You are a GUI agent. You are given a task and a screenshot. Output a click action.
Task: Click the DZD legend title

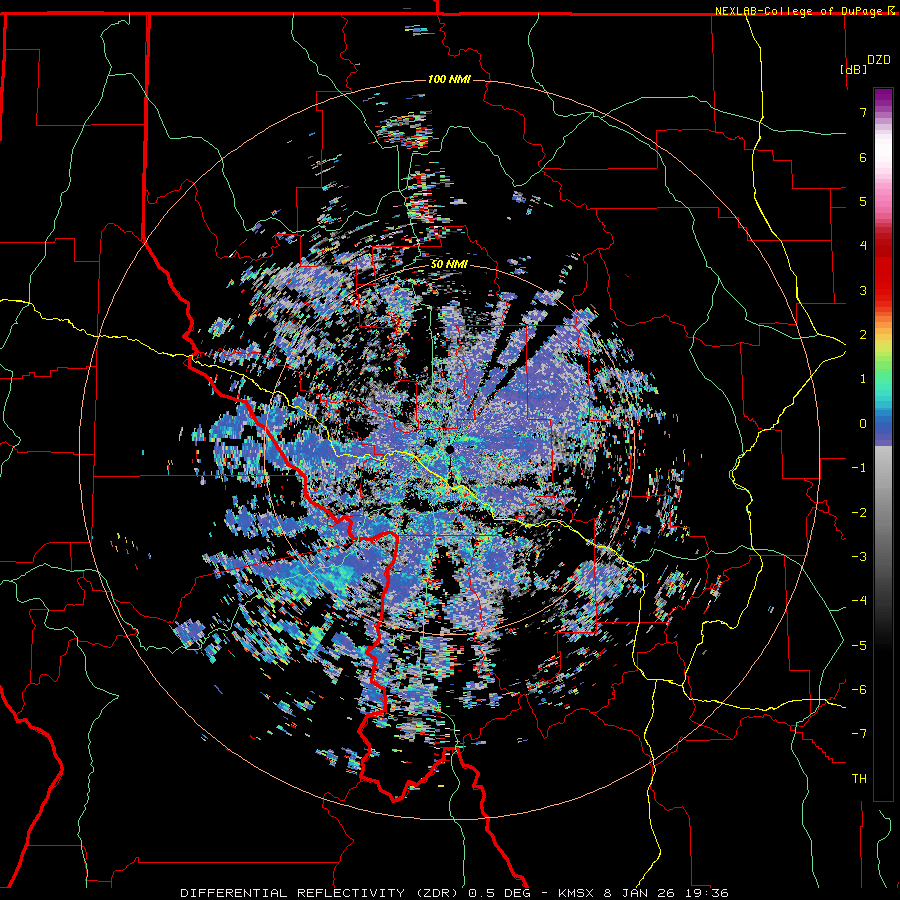coord(879,60)
